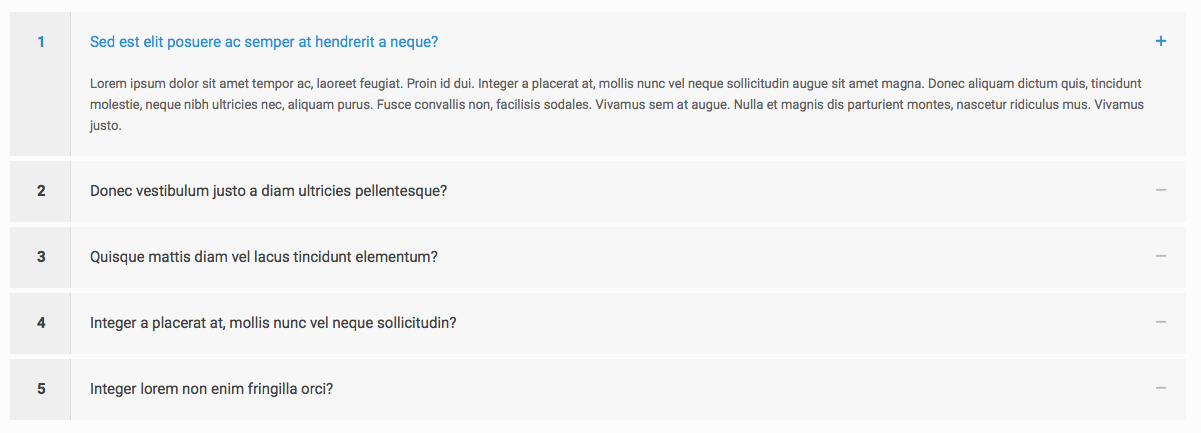Click the plus icon on the first question
1201x433 pixels.
(x=1160, y=41)
